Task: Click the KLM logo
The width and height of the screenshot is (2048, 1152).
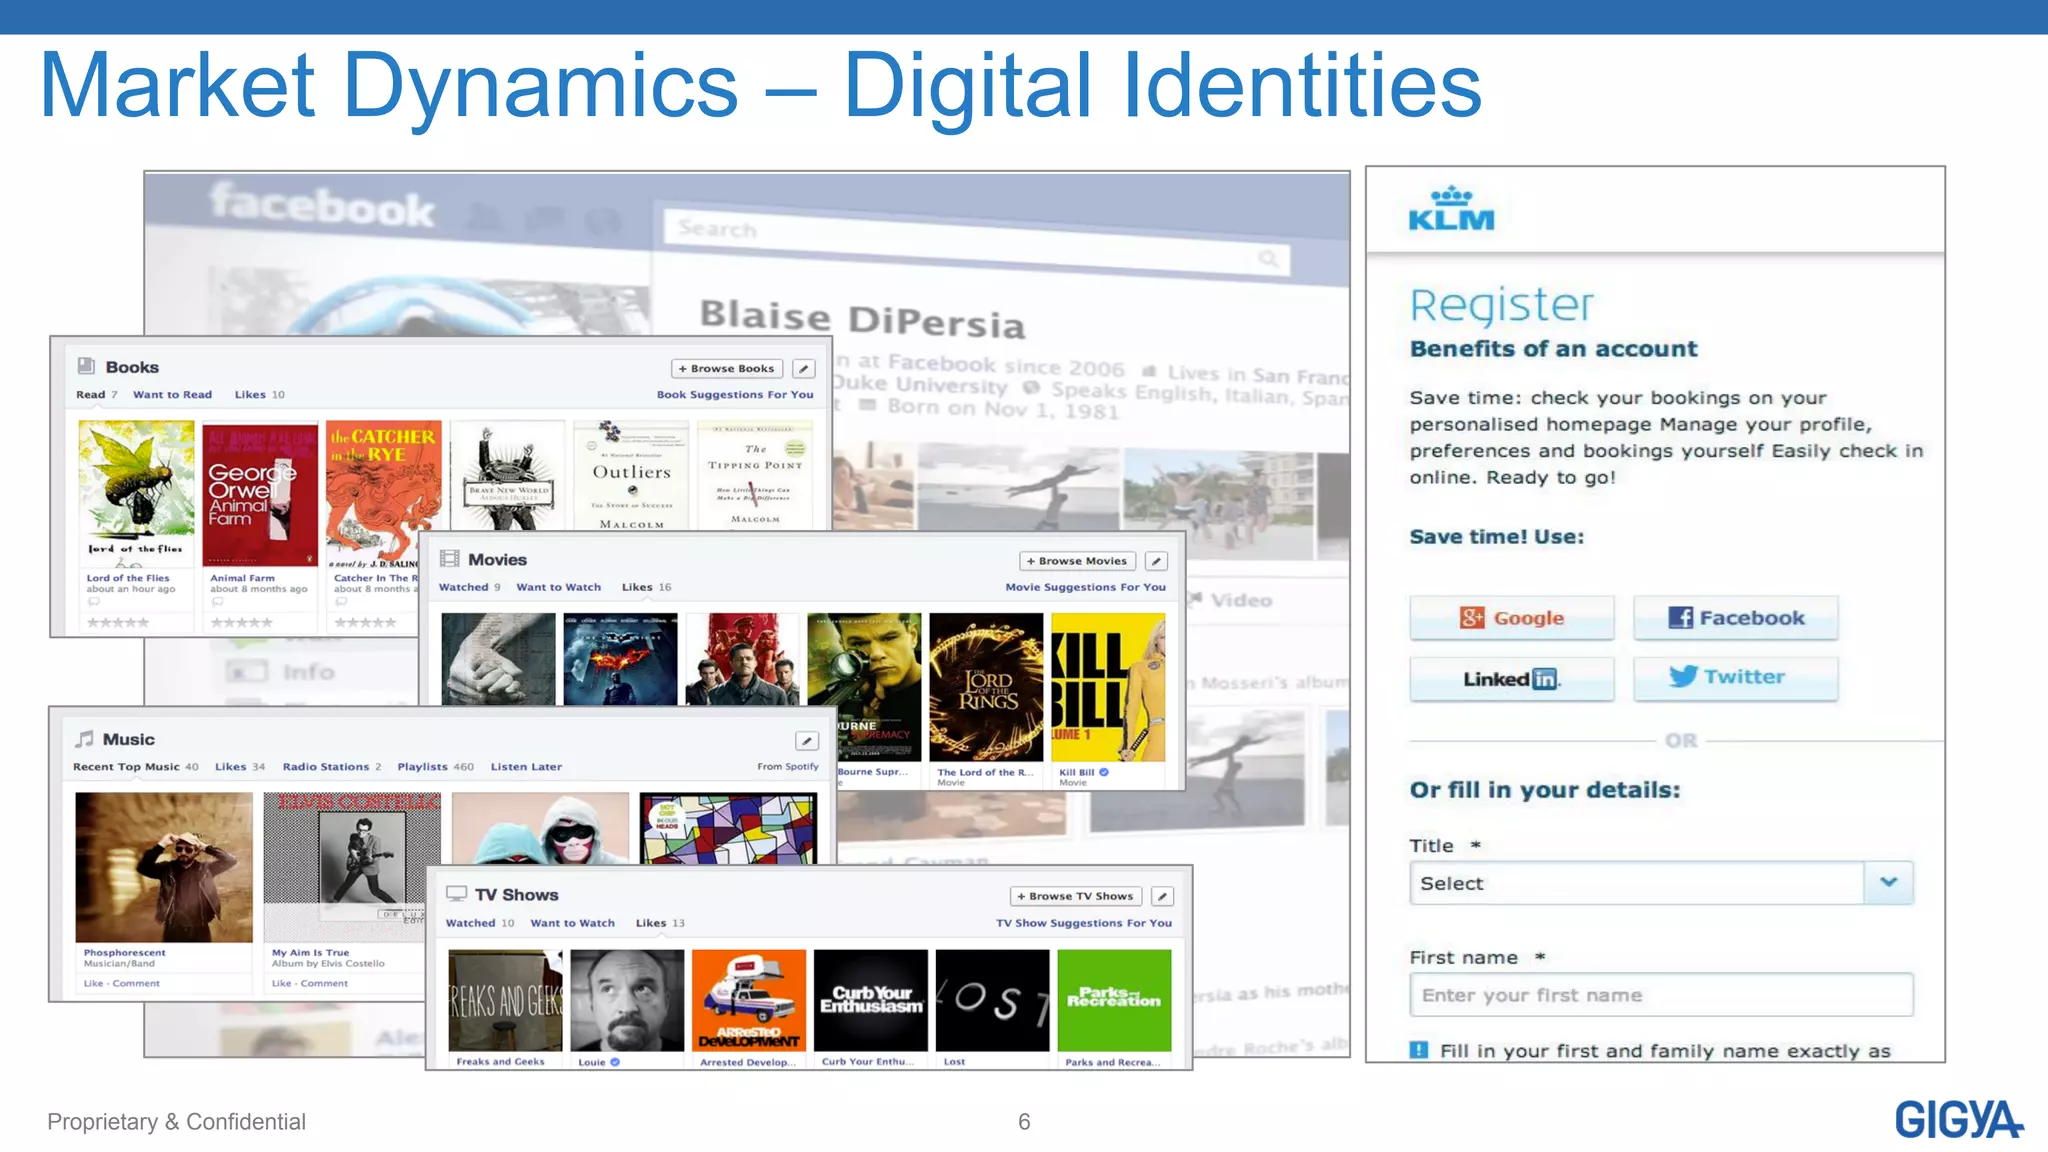Action: (x=1451, y=209)
